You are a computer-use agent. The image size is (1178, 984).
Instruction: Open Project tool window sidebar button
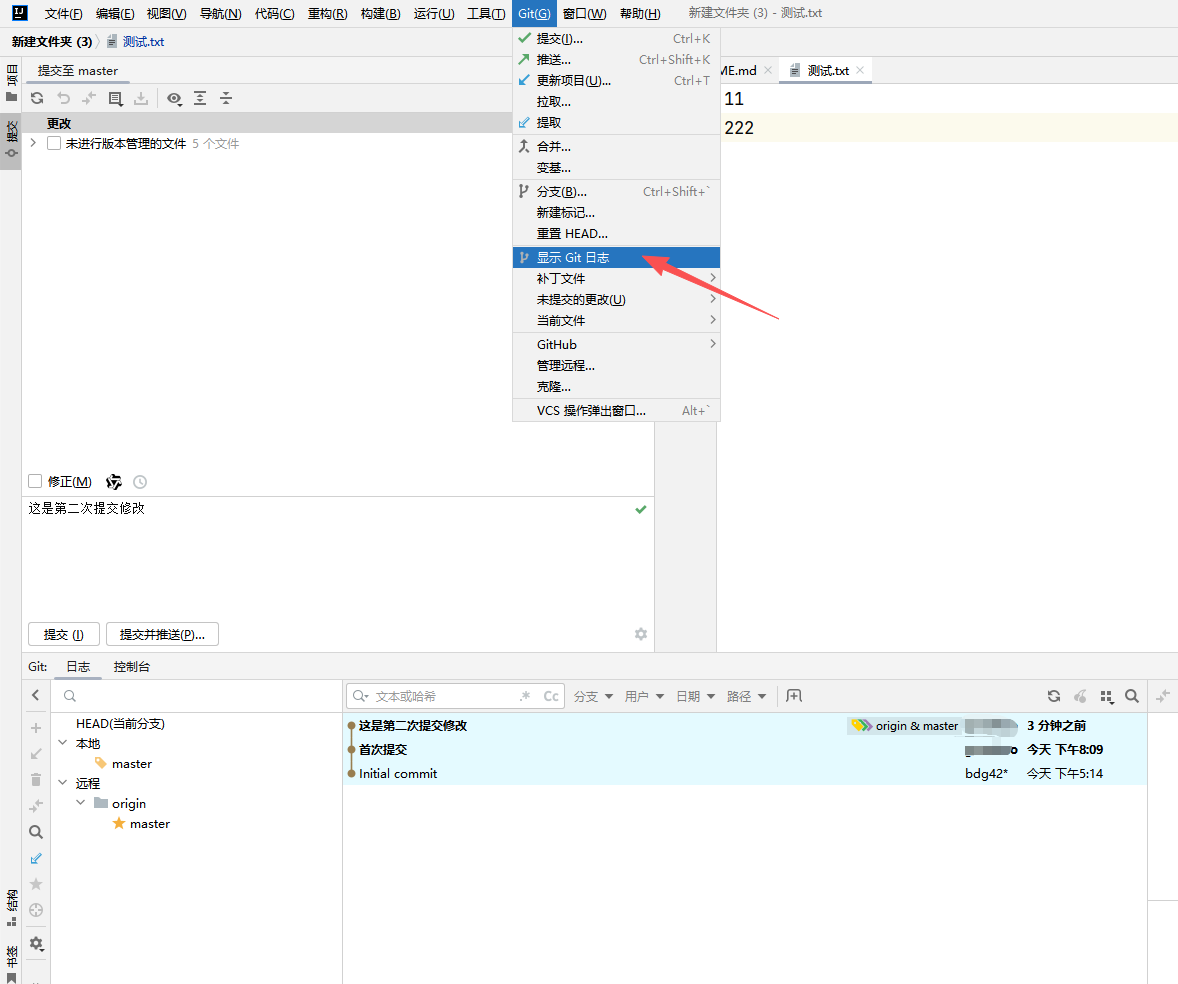11,83
